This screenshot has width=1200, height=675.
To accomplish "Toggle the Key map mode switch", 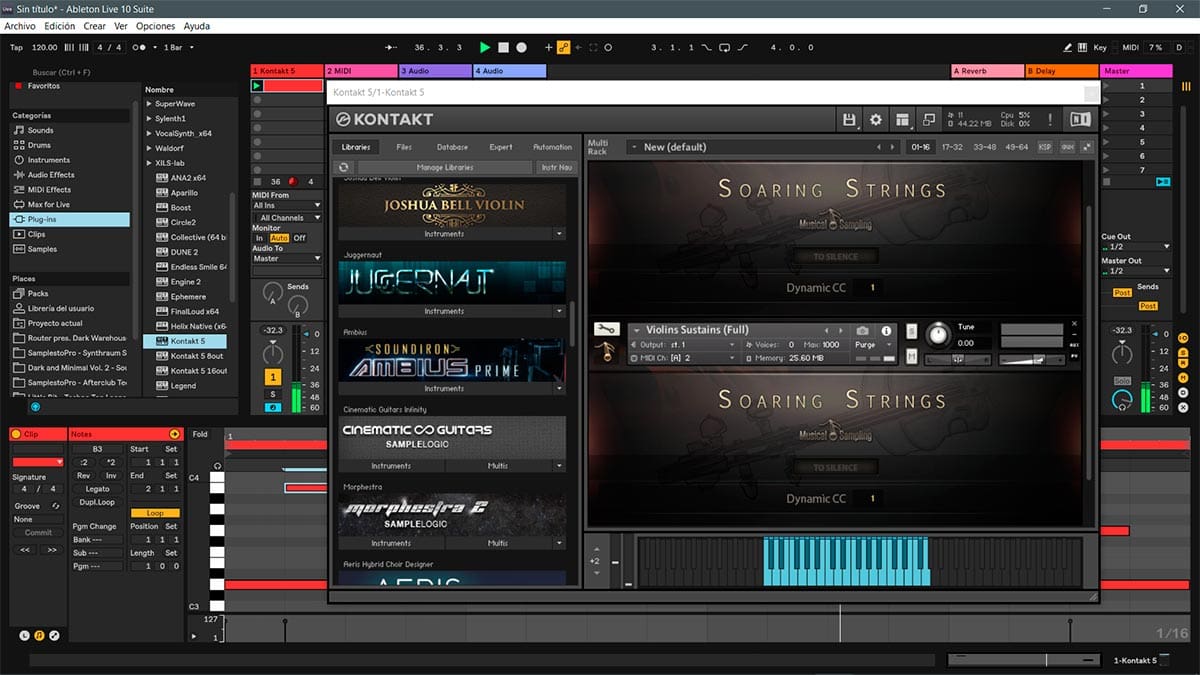I will click(x=1100, y=47).
